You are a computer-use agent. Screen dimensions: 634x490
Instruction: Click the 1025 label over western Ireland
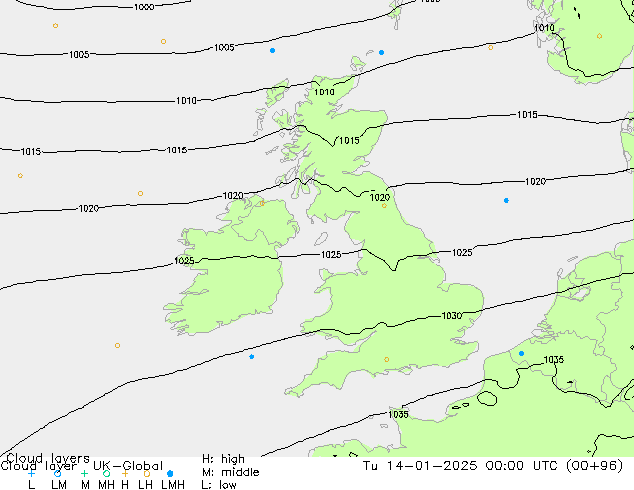184,261
